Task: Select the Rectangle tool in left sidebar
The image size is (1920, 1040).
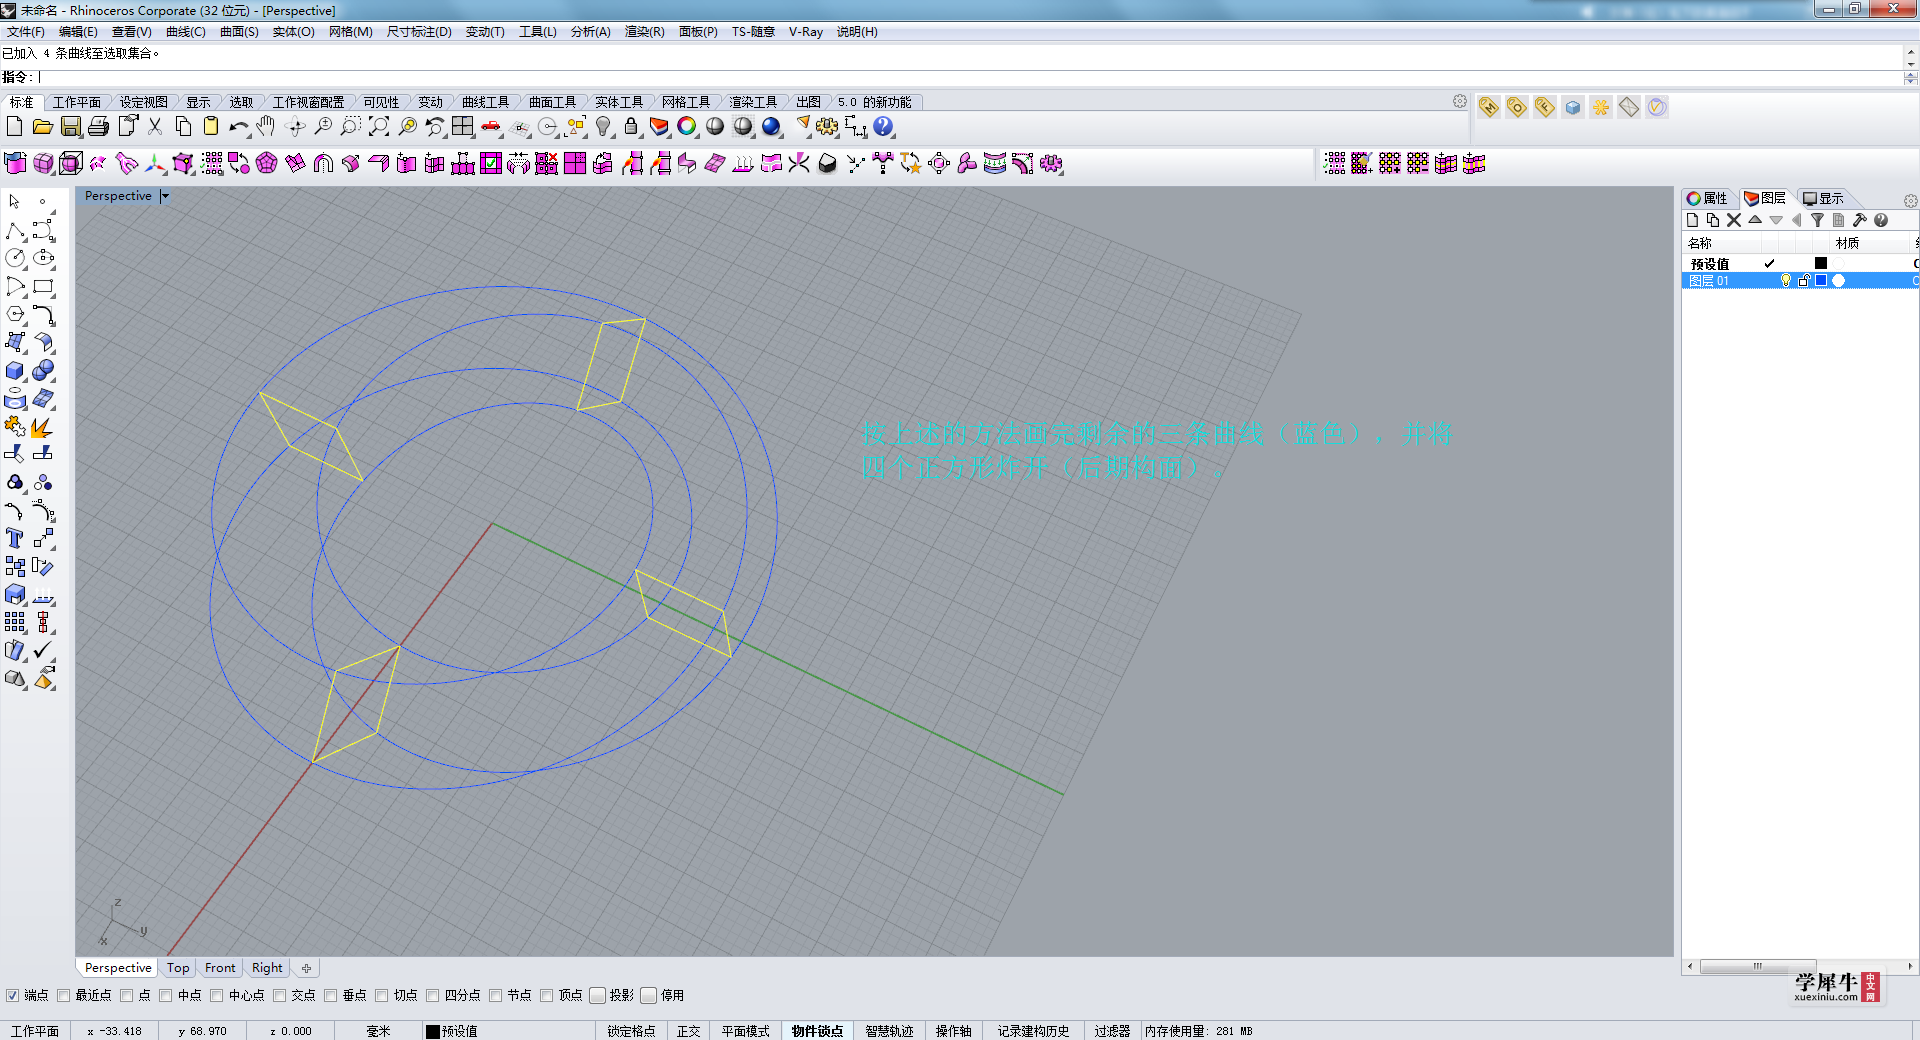Action: pyautogui.click(x=43, y=287)
